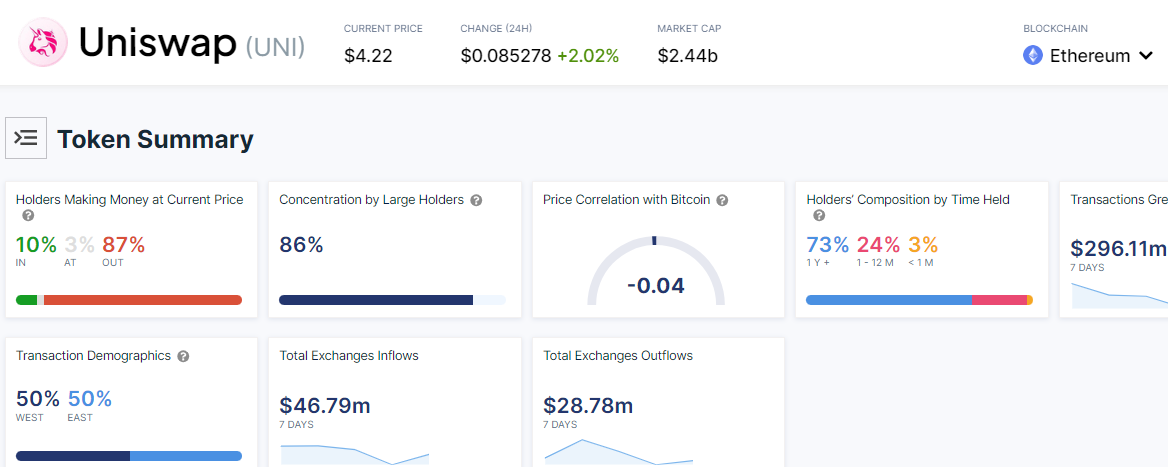
Task: Click the Bitcoin correlation gauge
Action: coord(656,271)
